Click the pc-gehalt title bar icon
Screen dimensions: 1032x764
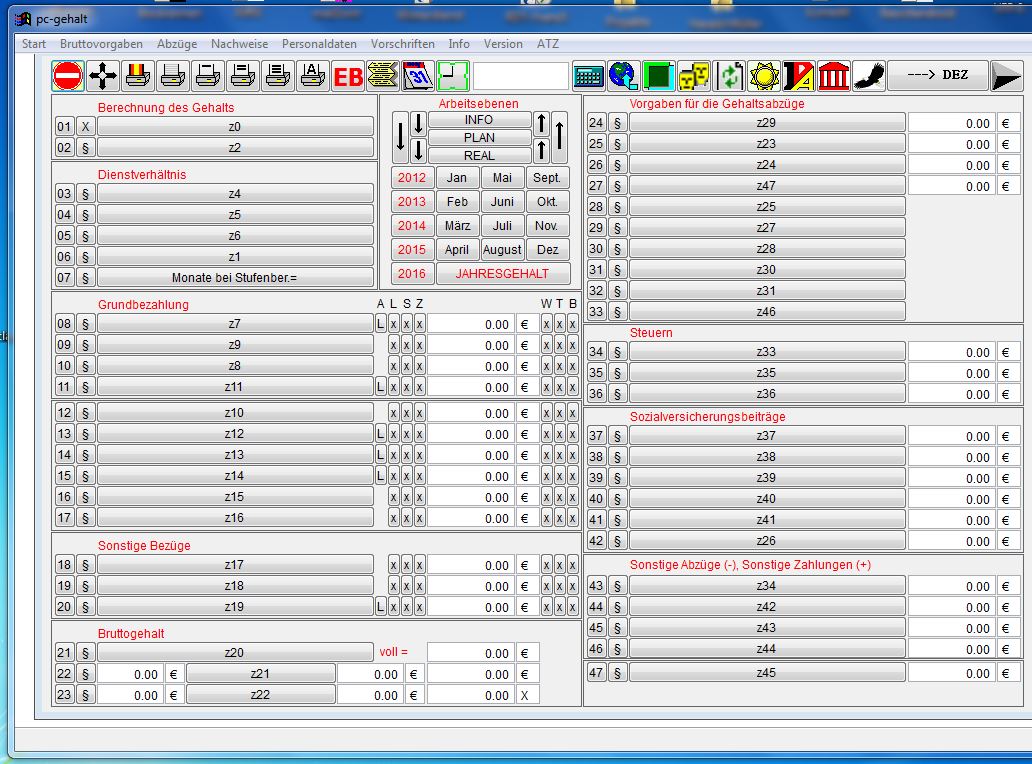24,19
